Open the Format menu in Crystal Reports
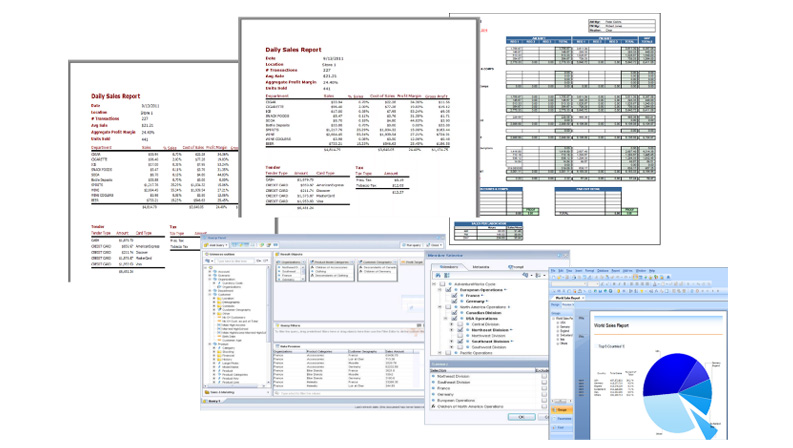This screenshot has width=793, height=448. click(589, 271)
